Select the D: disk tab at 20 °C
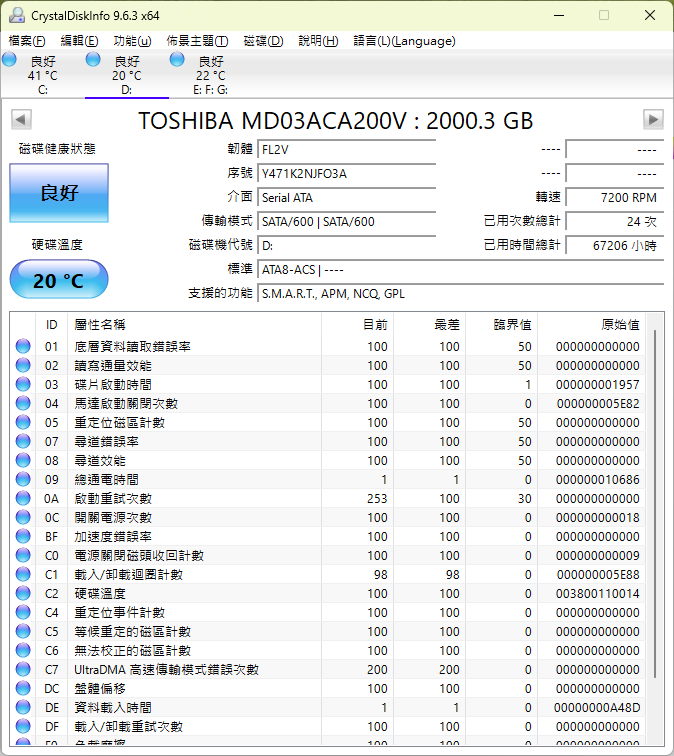Image resolution: width=674 pixels, height=756 pixels. (x=127, y=75)
